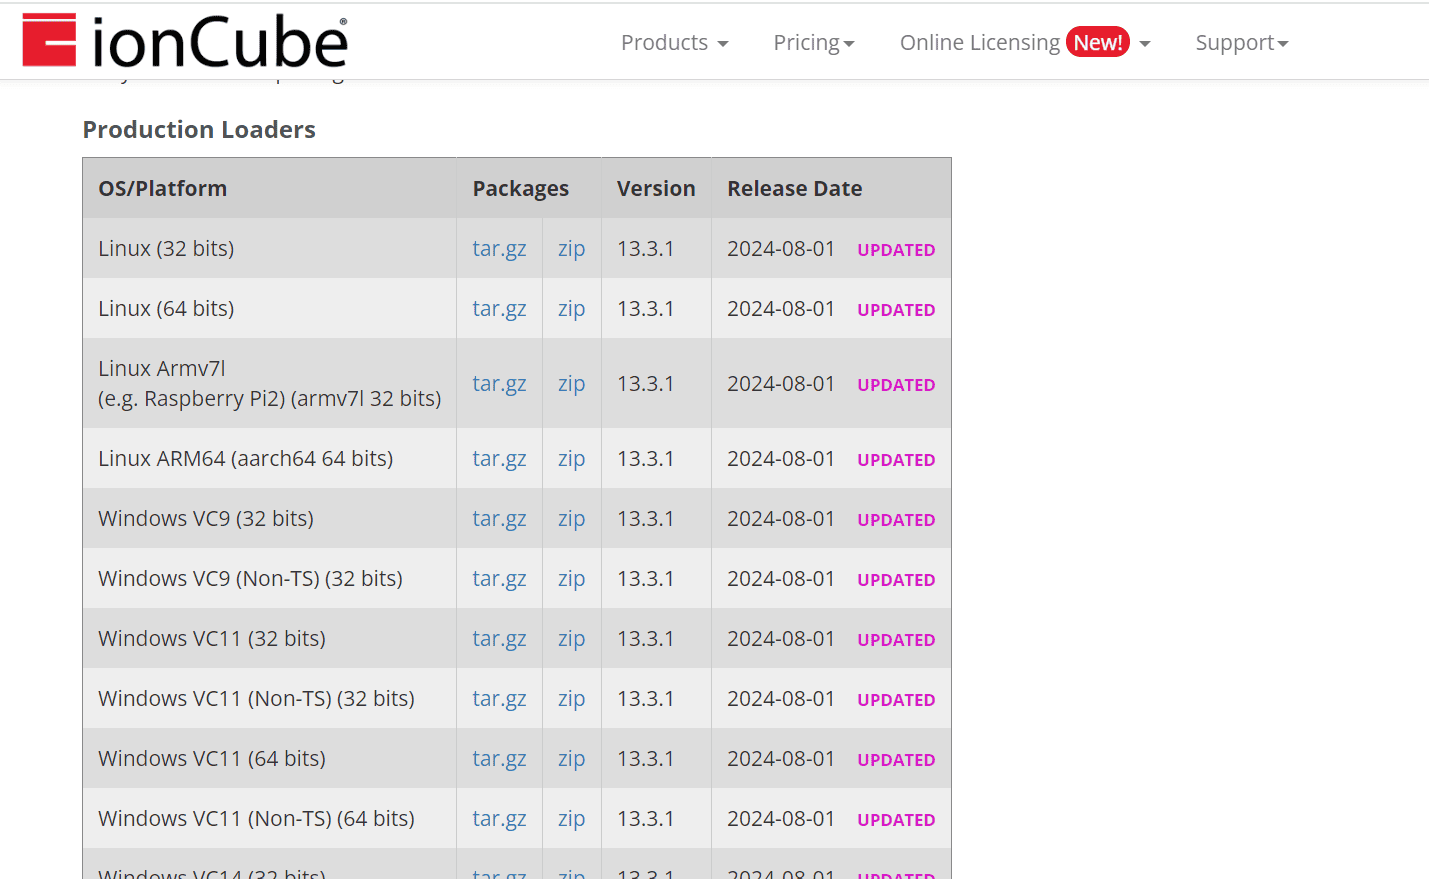
Task: Download zip for Linux Armv7l Raspberry Pi2
Action: pyautogui.click(x=571, y=383)
